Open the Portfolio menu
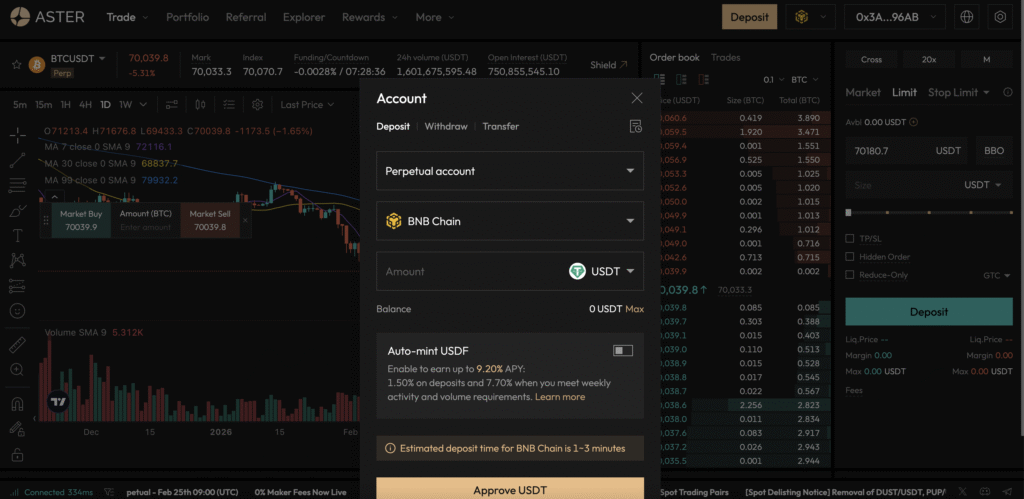This screenshot has height=499, width=1024. (x=187, y=18)
